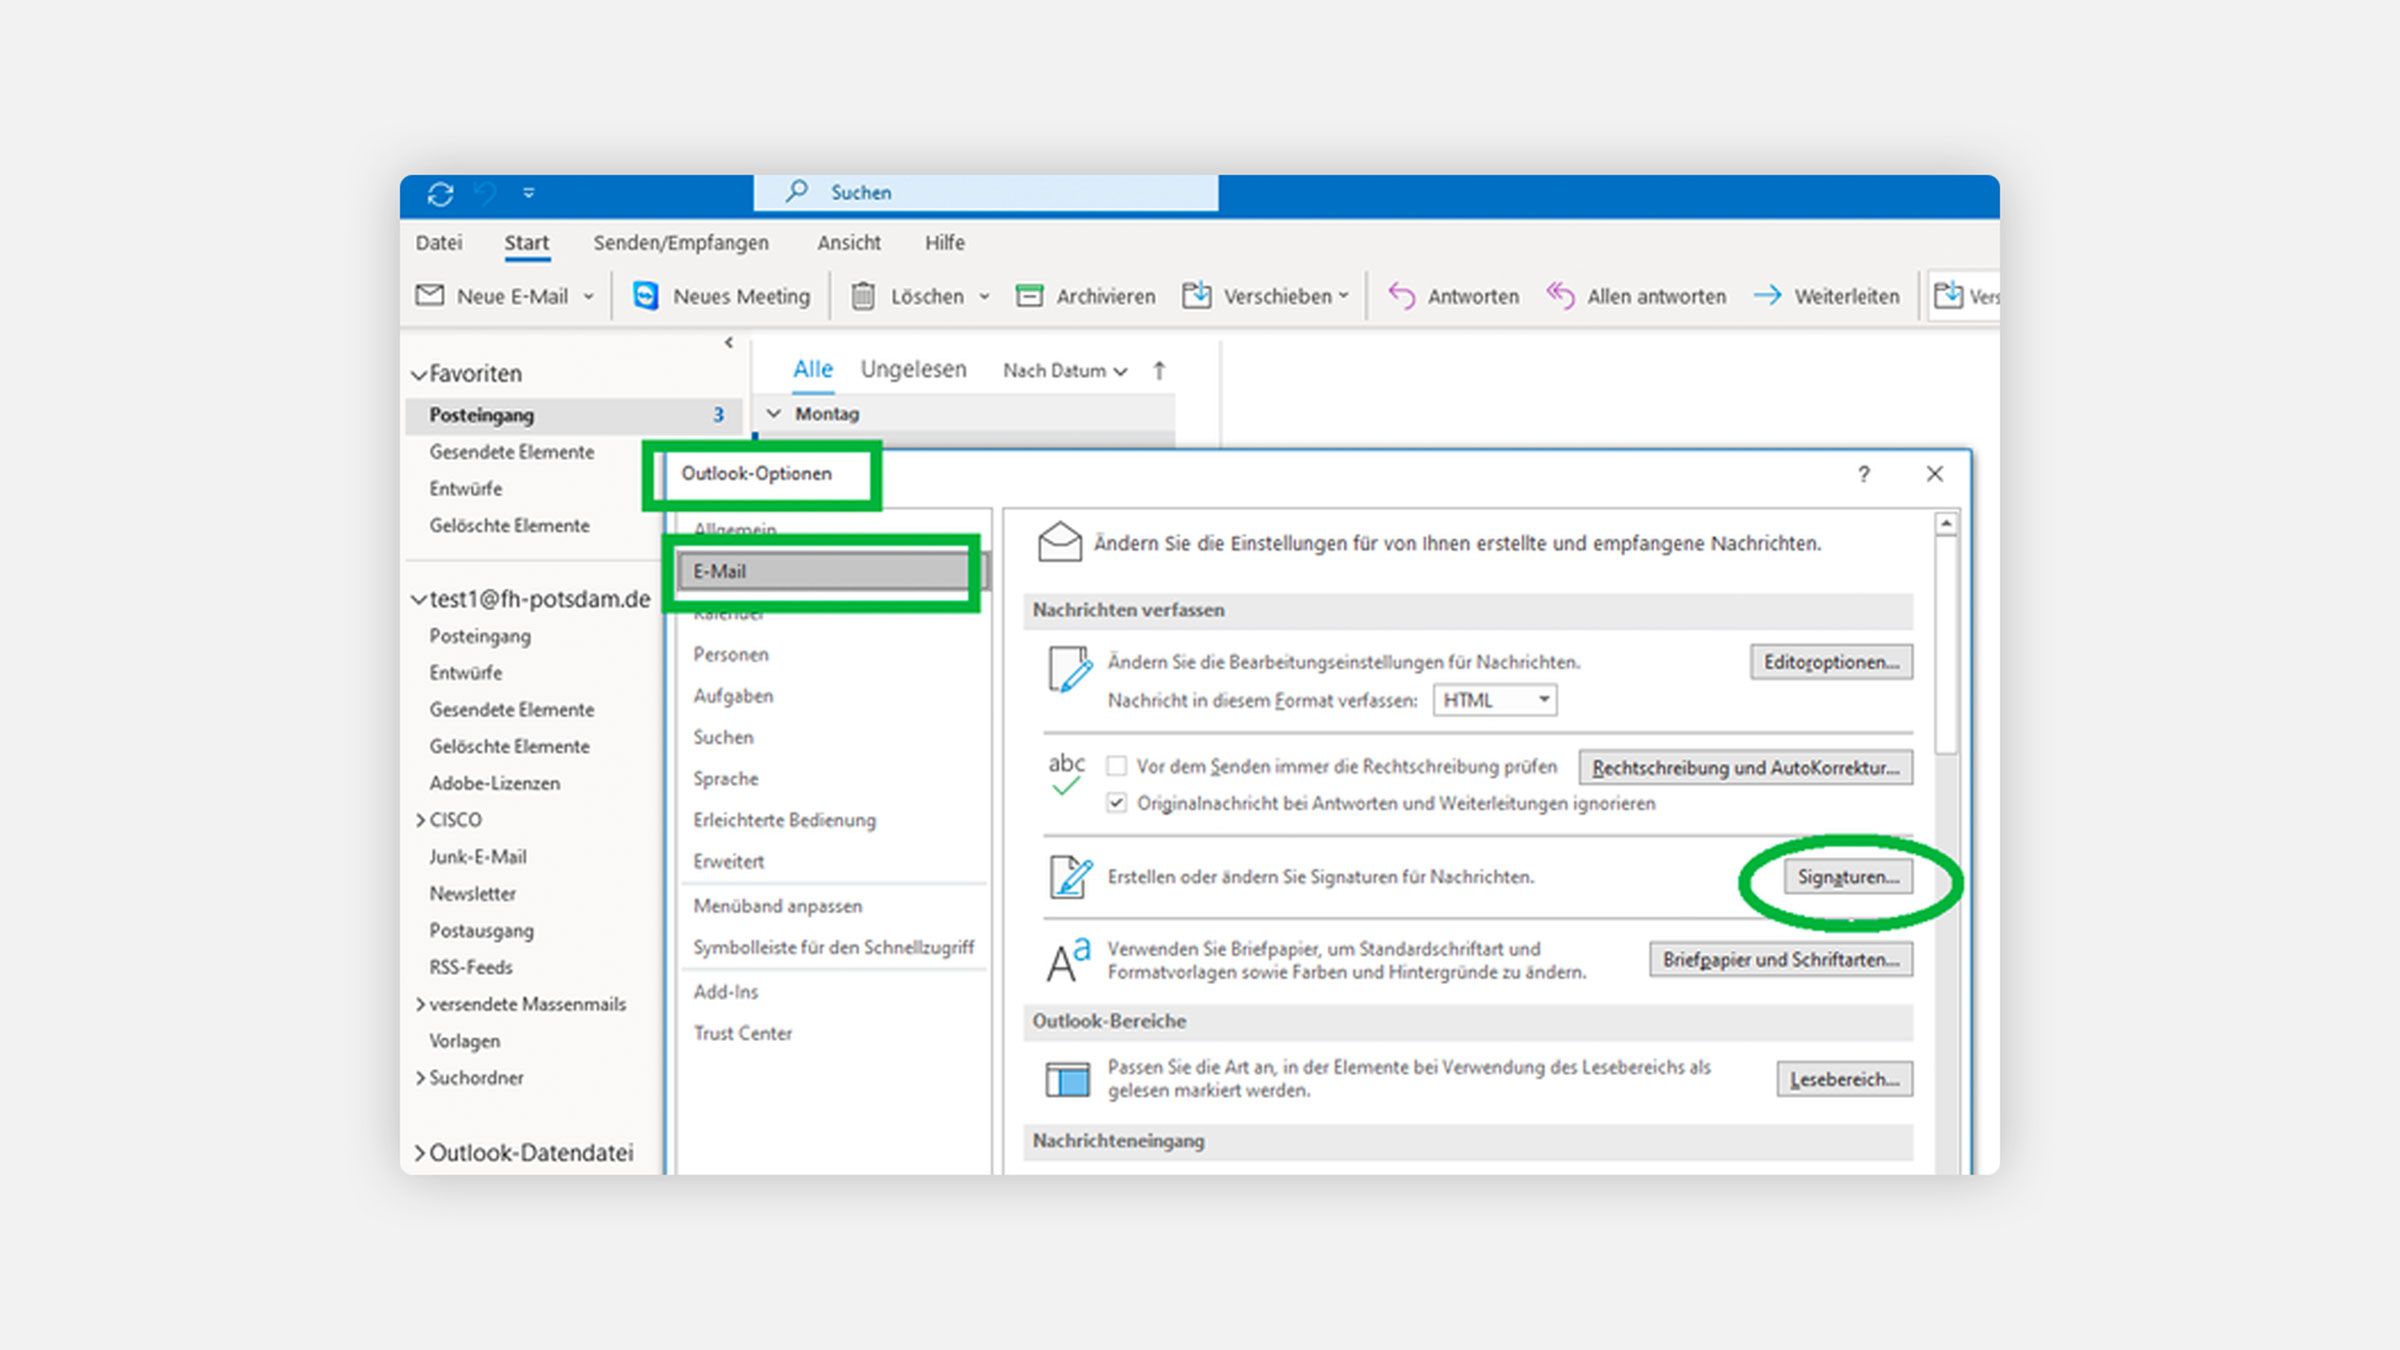2400x1350 pixels.
Task: Show the Alle messages filter
Action: (813, 369)
